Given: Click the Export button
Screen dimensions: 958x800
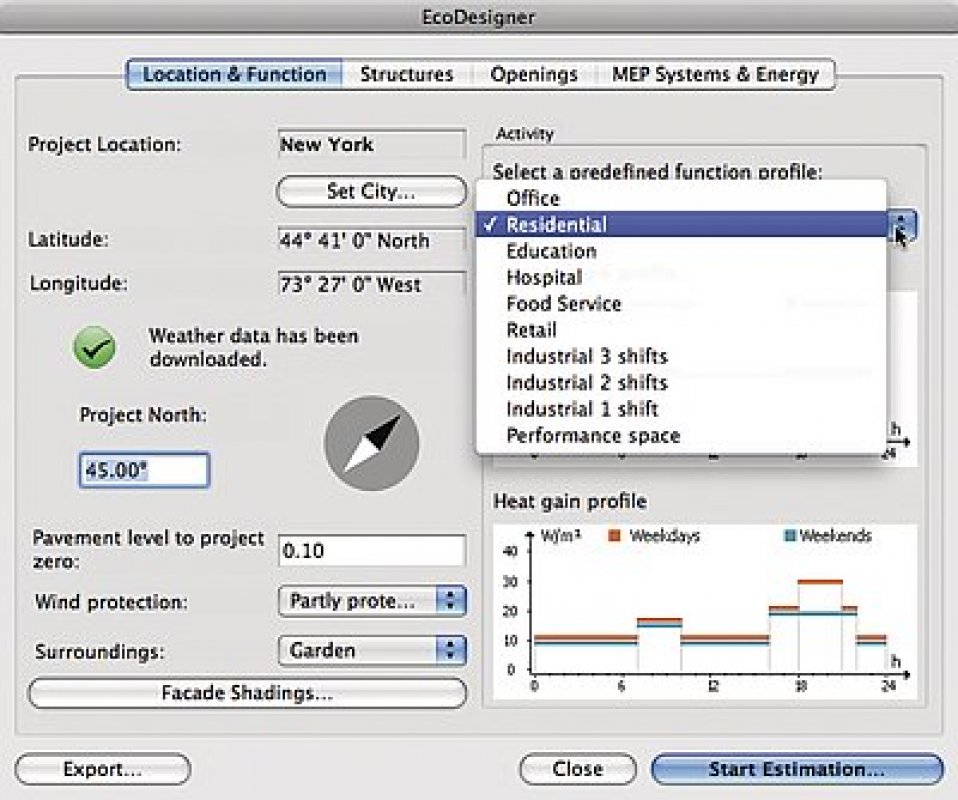Looking at the screenshot, I should click(x=103, y=769).
